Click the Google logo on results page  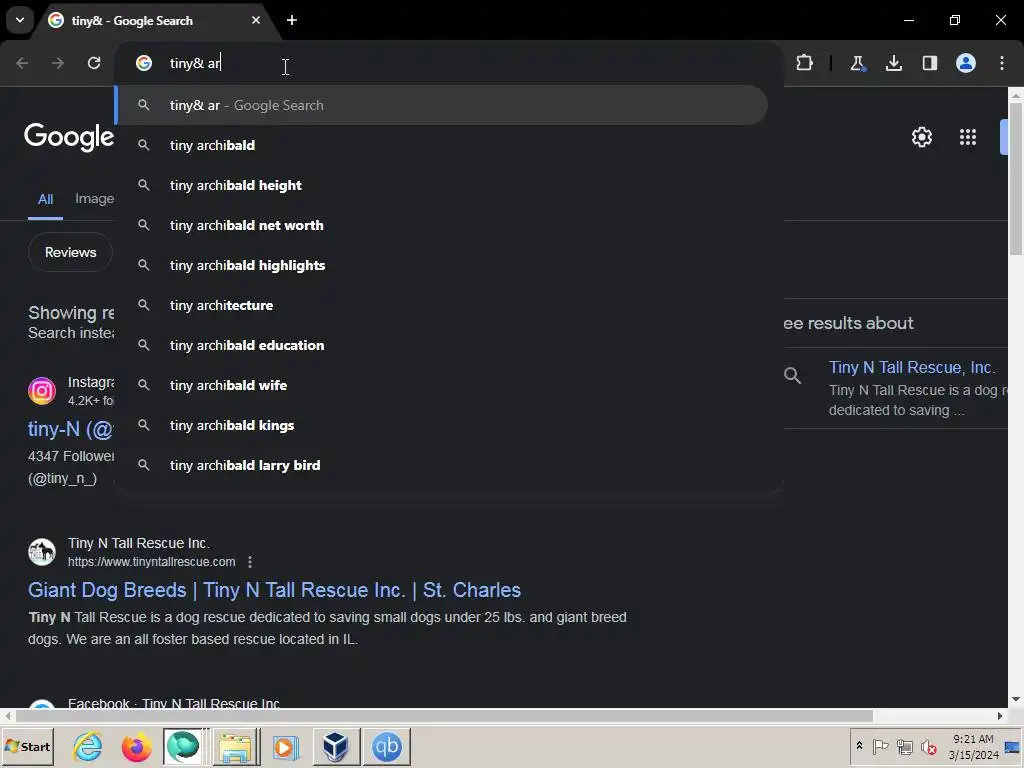point(69,137)
